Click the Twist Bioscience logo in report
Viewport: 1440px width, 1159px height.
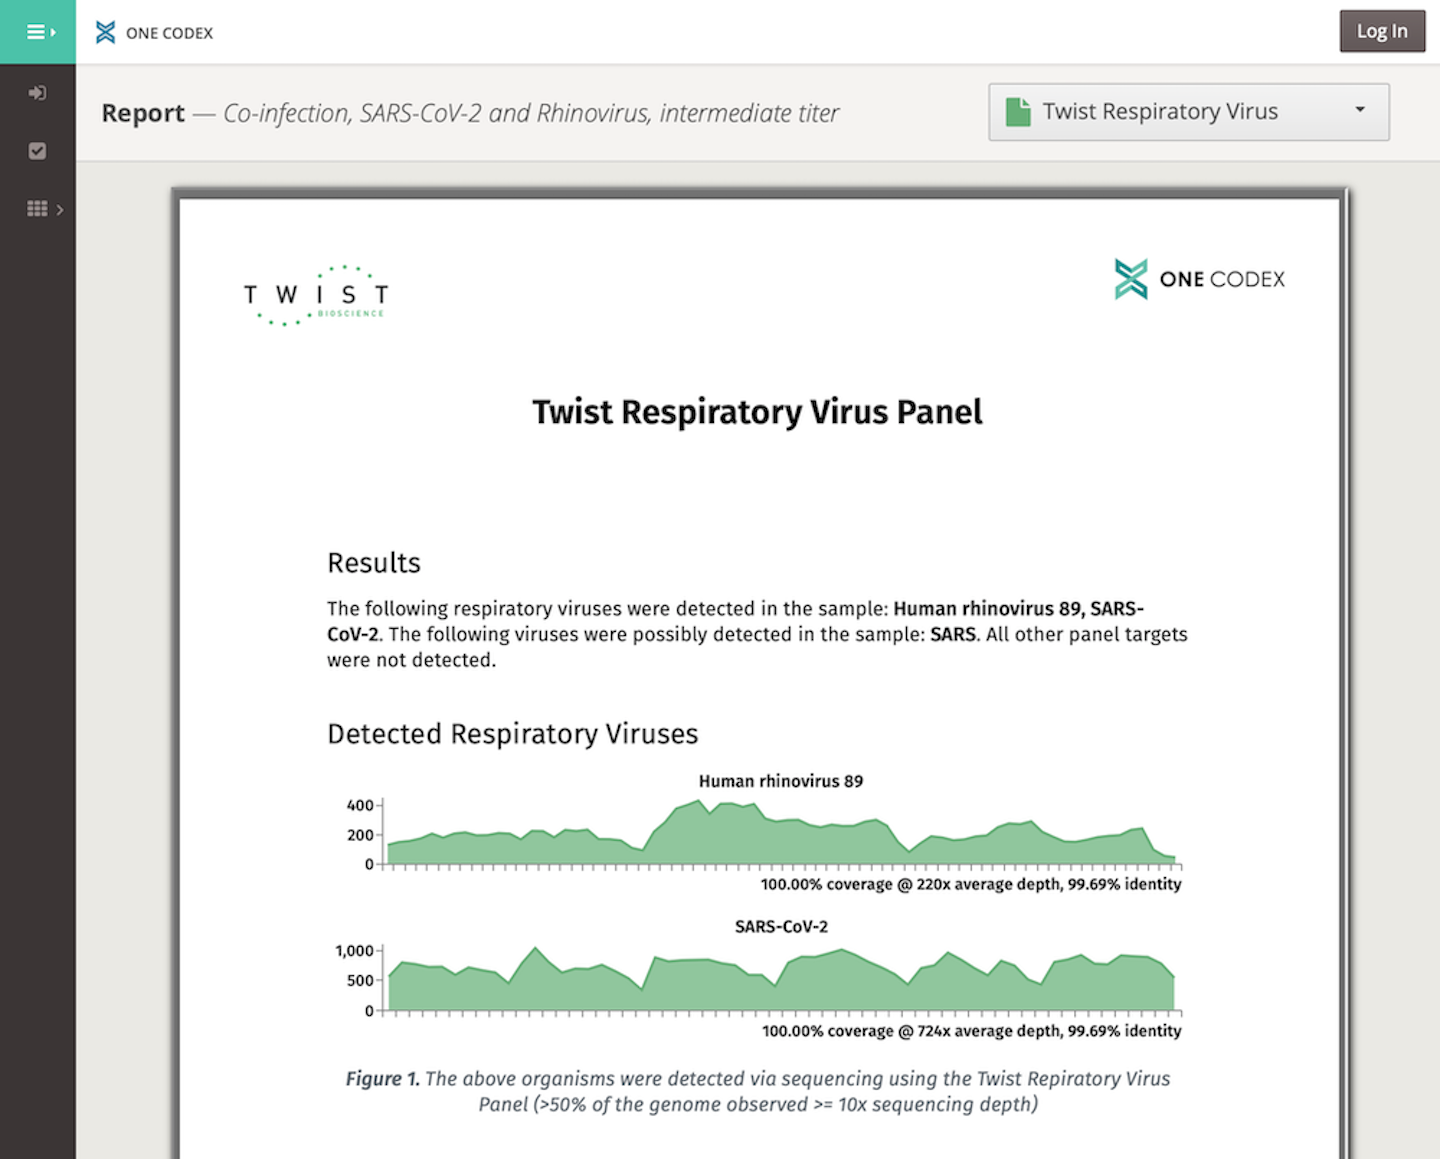(x=316, y=296)
